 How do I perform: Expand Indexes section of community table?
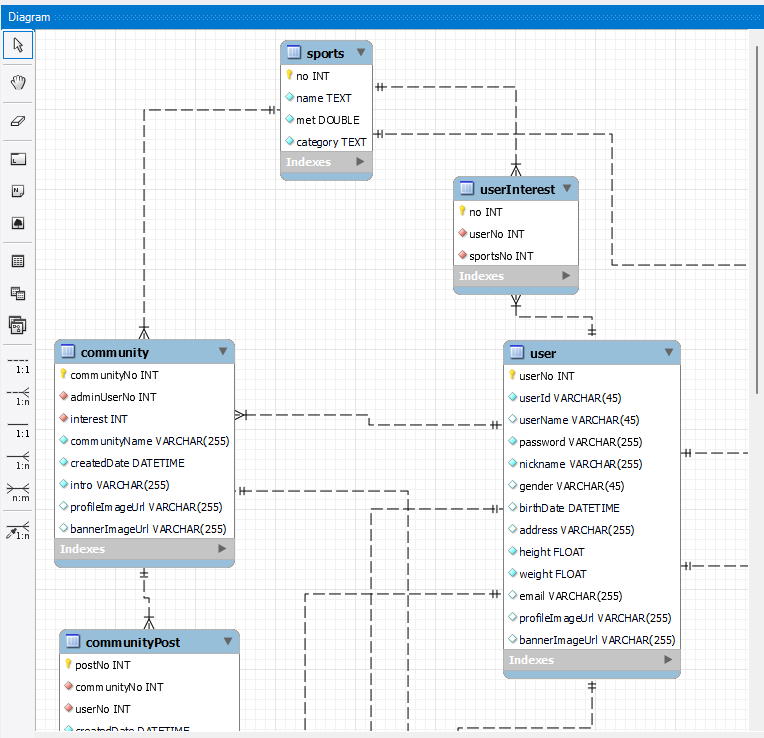tap(222, 549)
